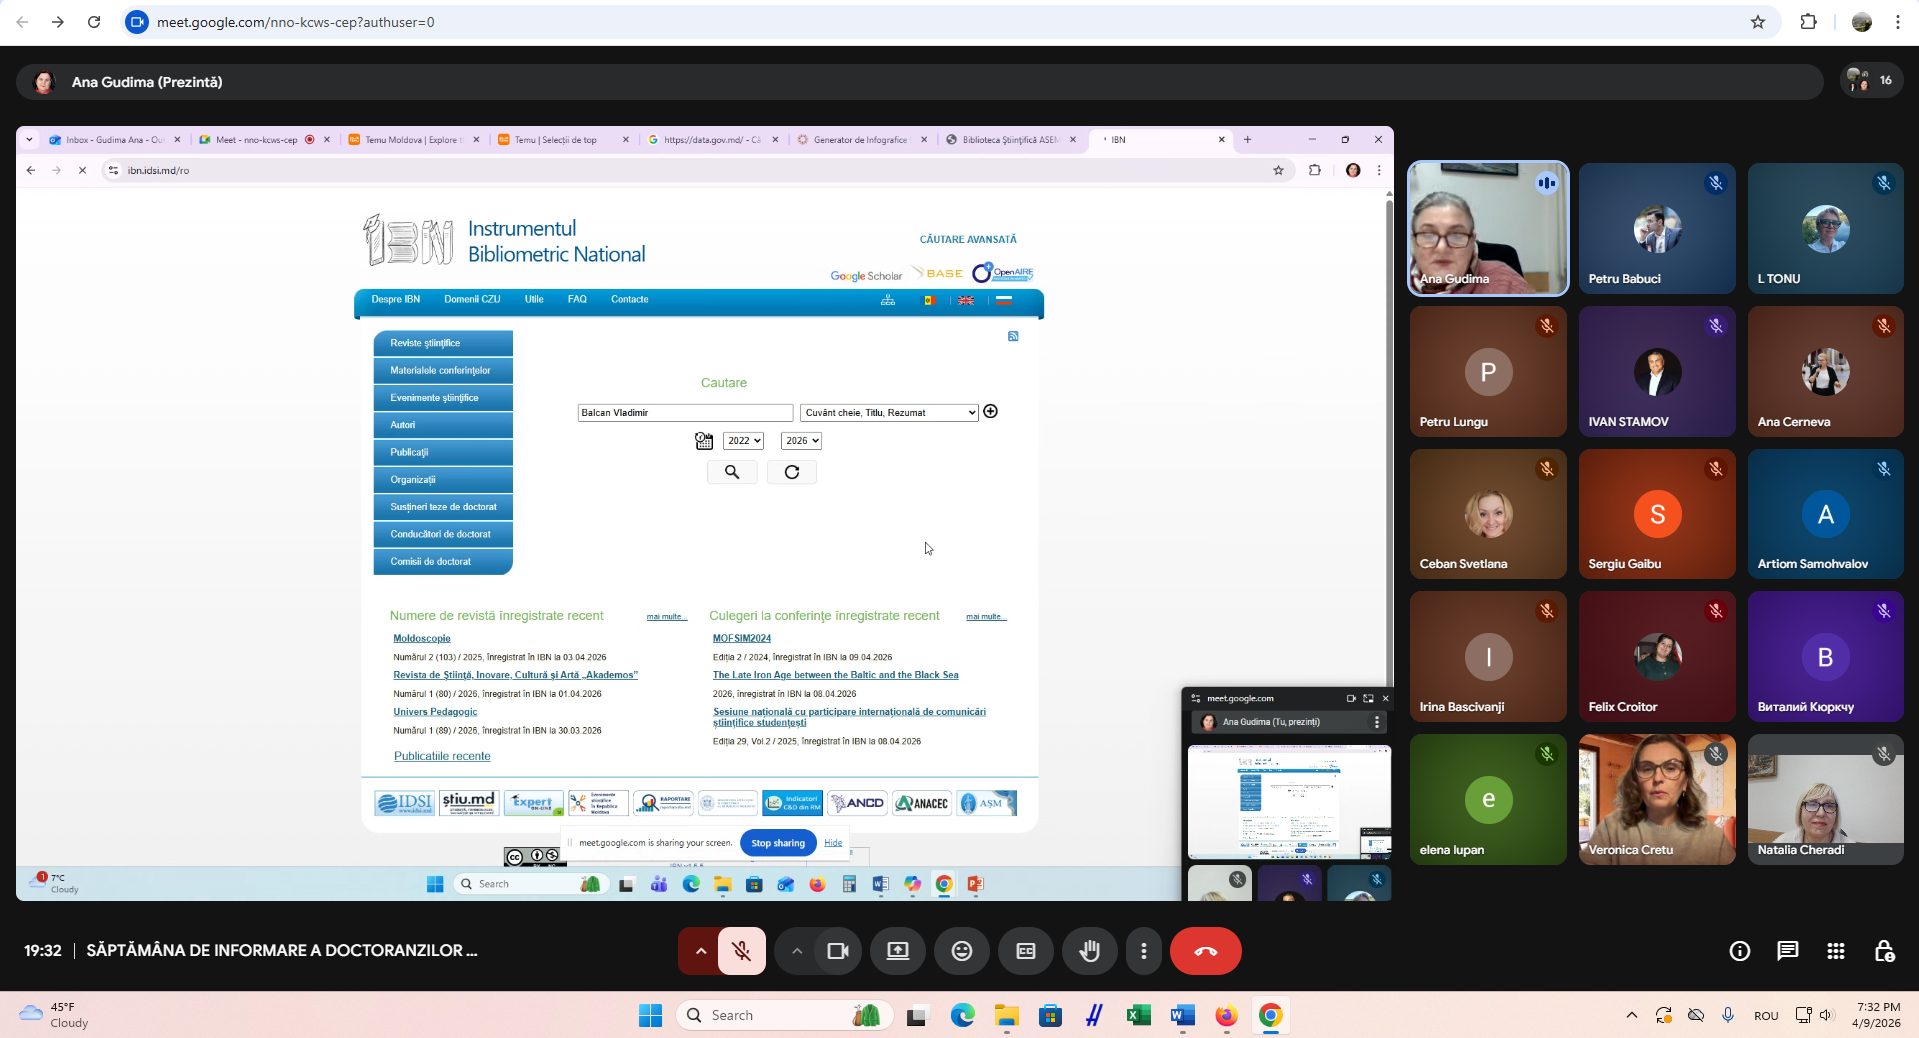This screenshot has height=1038, width=1919.
Task: Show hidden icons in system tray
Action: [x=1631, y=1015]
